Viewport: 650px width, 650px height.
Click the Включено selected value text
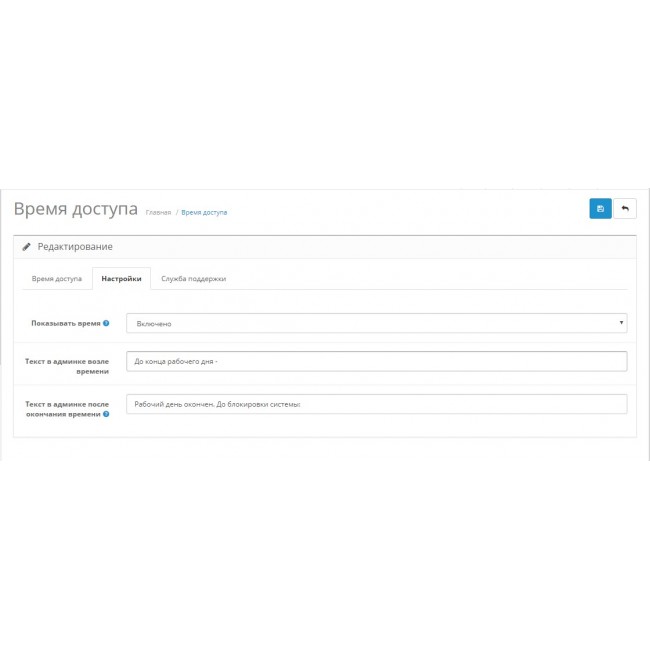pyautogui.click(x=154, y=324)
